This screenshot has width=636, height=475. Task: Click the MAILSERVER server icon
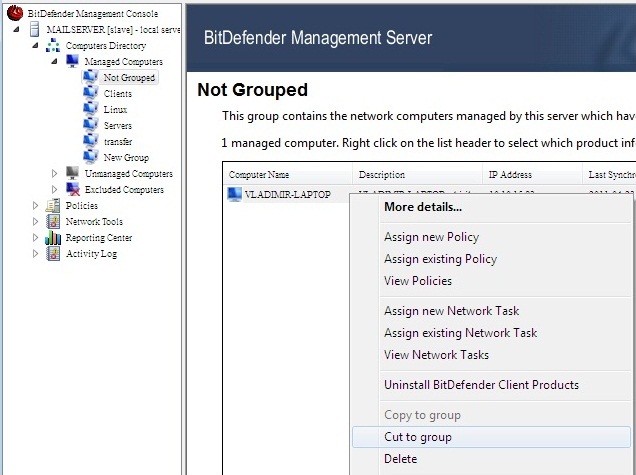[x=35, y=29]
